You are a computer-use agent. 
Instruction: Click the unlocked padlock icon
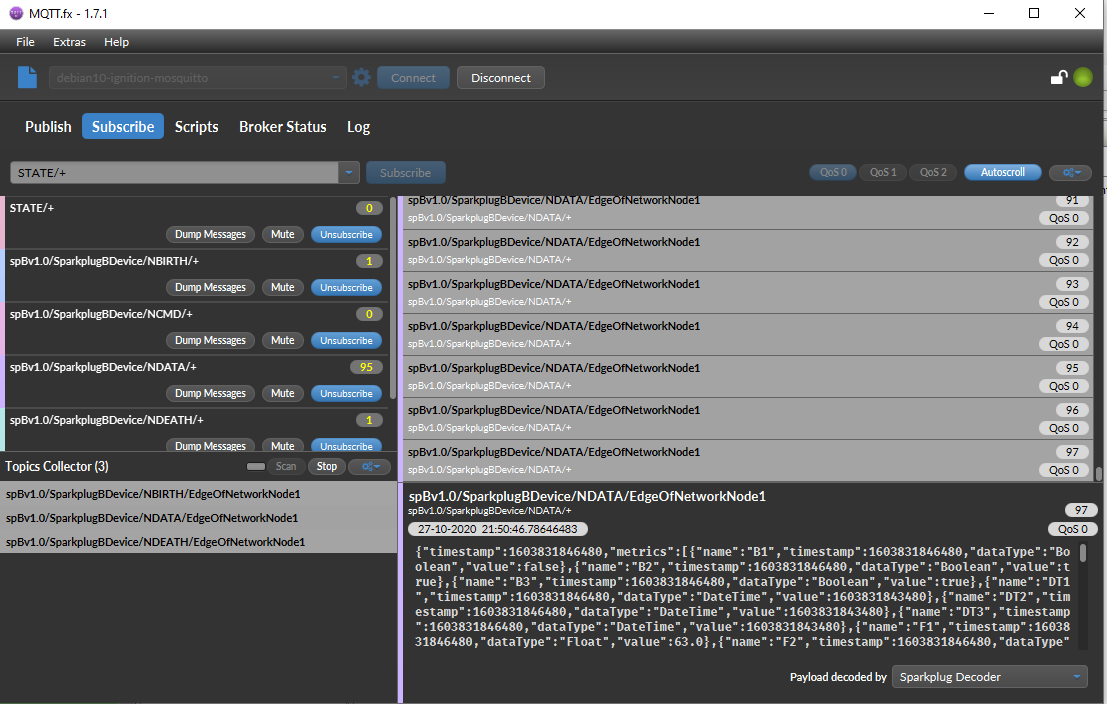click(x=1058, y=77)
